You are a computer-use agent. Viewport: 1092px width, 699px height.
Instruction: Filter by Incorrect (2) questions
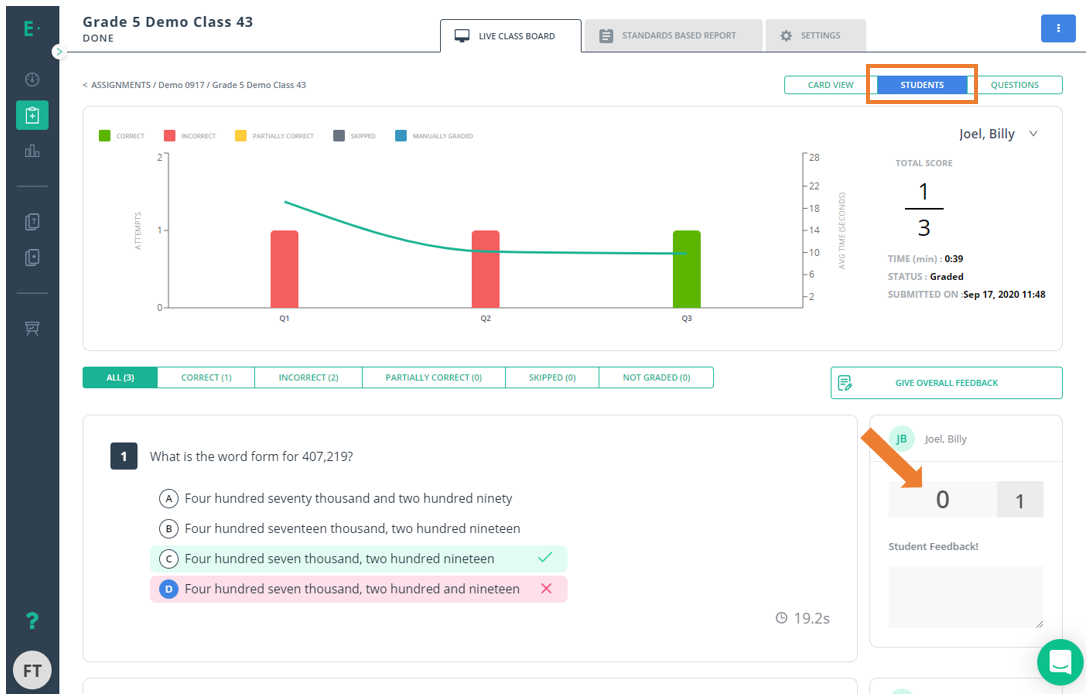pyautogui.click(x=308, y=378)
